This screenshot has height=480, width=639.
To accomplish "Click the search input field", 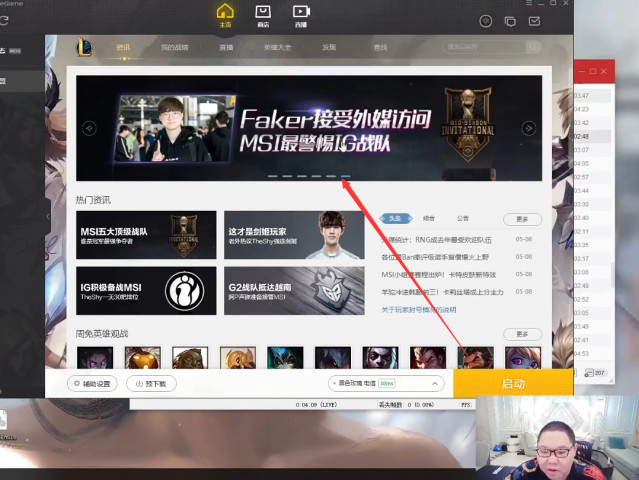I will point(484,47).
